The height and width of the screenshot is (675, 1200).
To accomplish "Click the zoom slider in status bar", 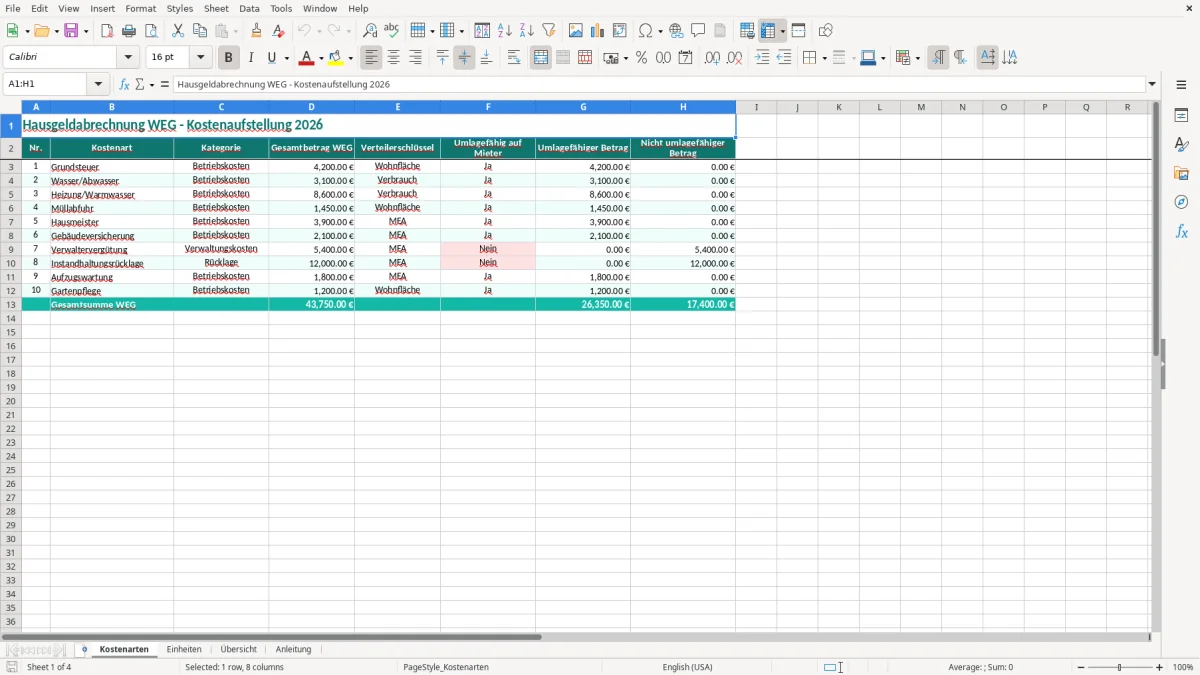I will (1120, 667).
